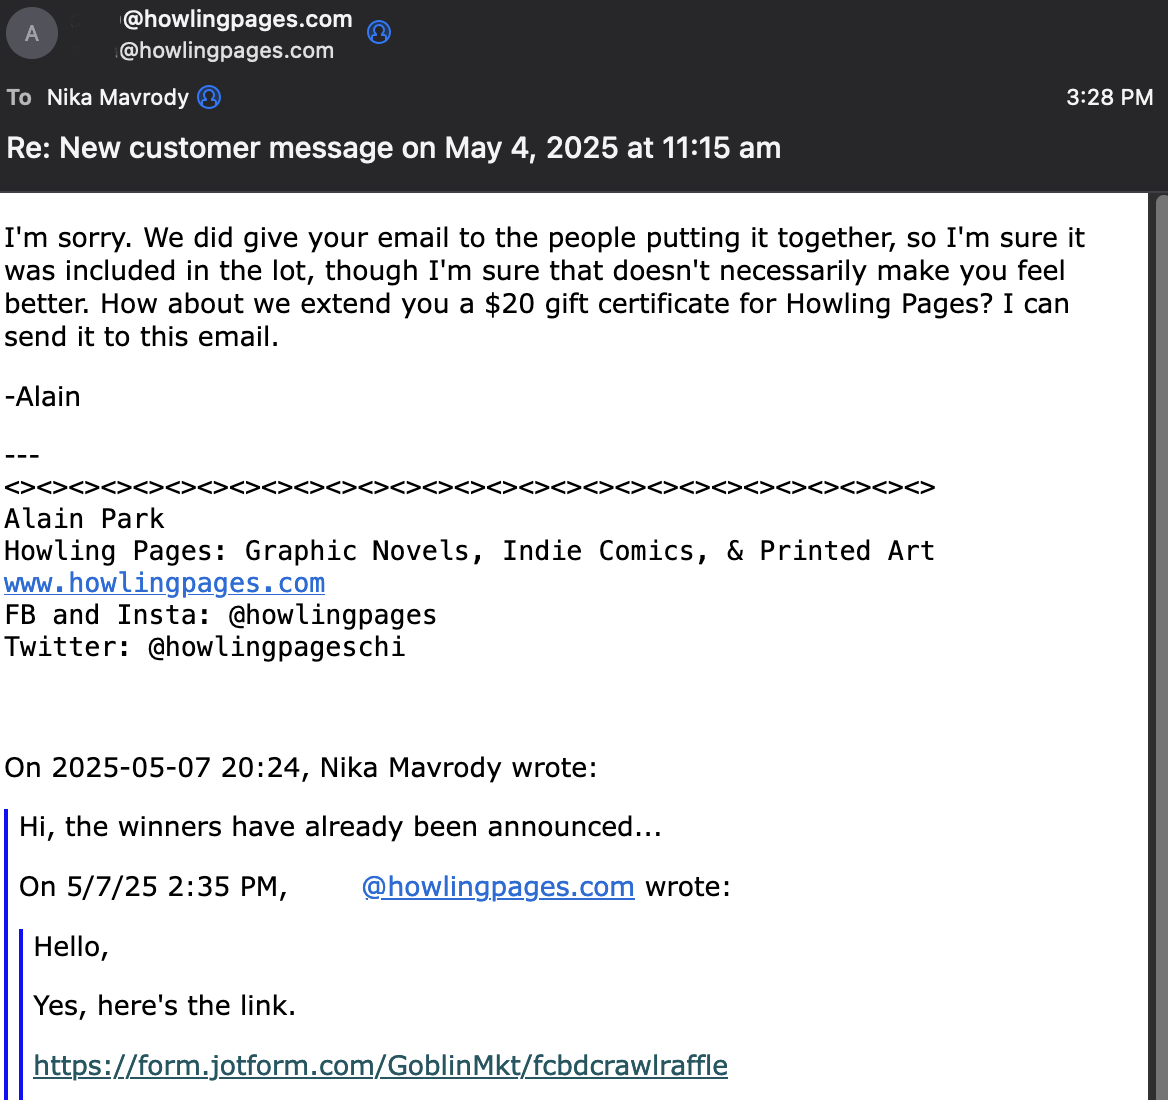Click quoted text about winners already announced

coord(340,827)
